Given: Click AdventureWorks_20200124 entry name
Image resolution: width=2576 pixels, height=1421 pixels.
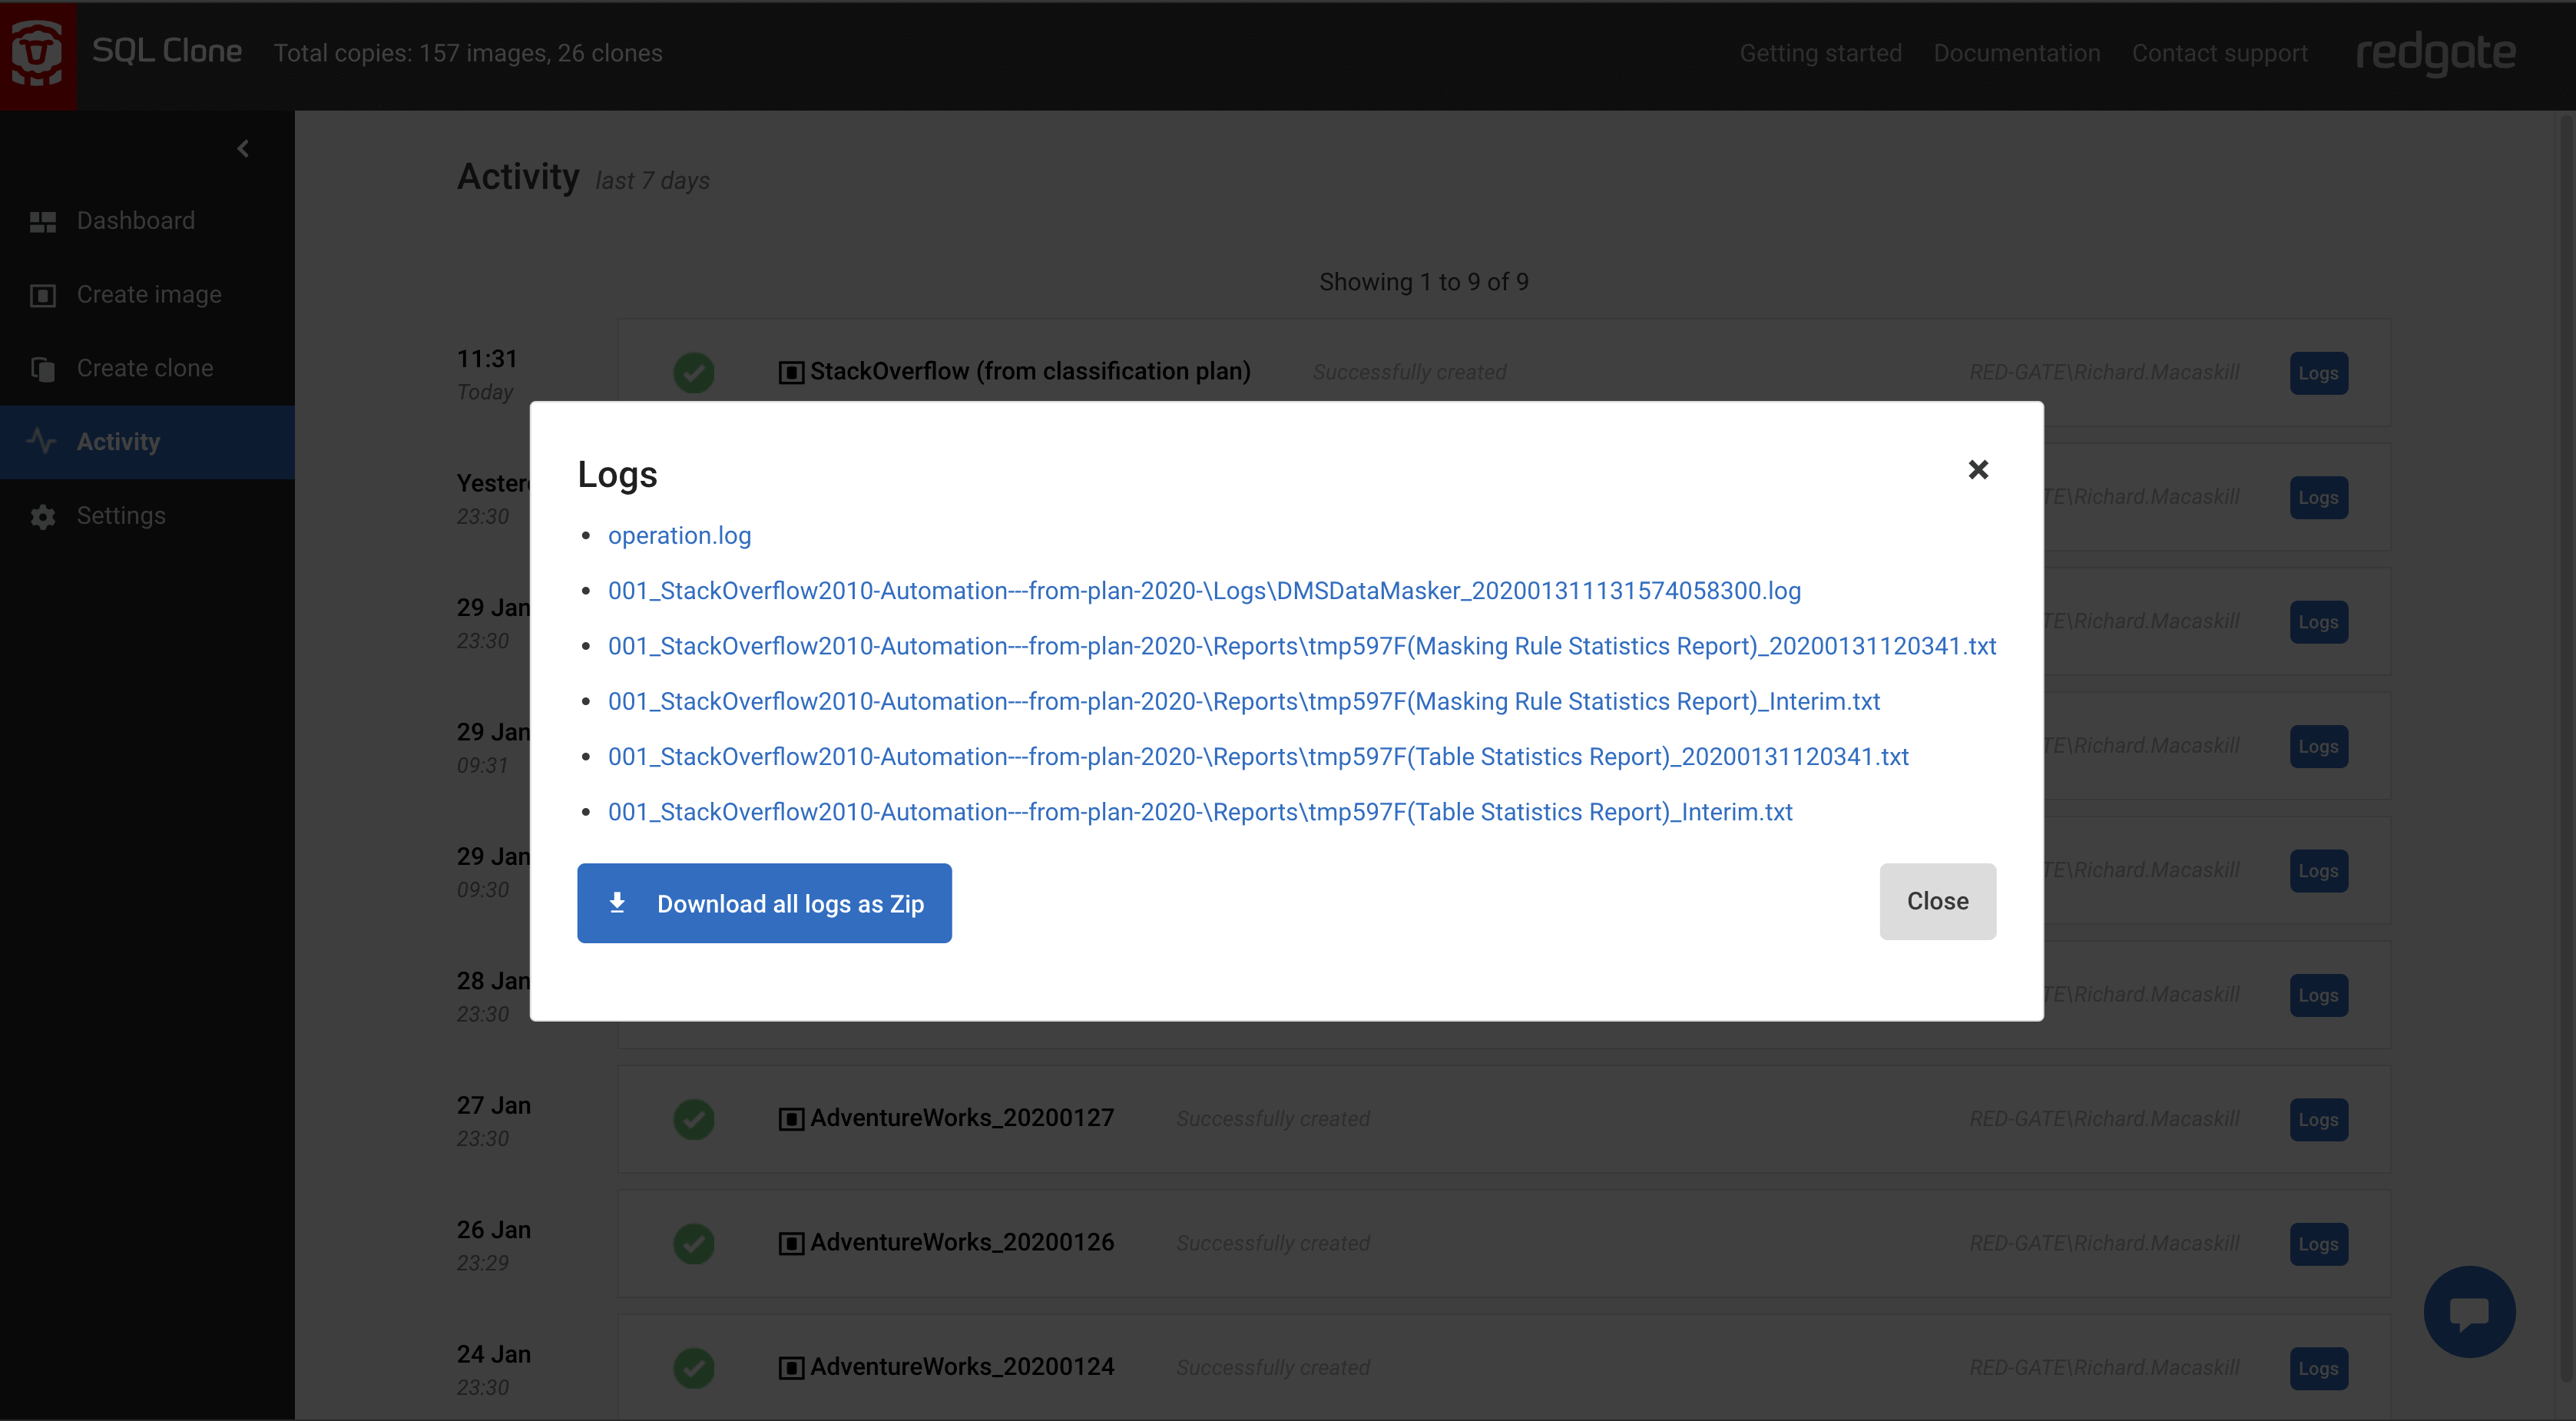Looking at the screenshot, I should coord(962,1366).
